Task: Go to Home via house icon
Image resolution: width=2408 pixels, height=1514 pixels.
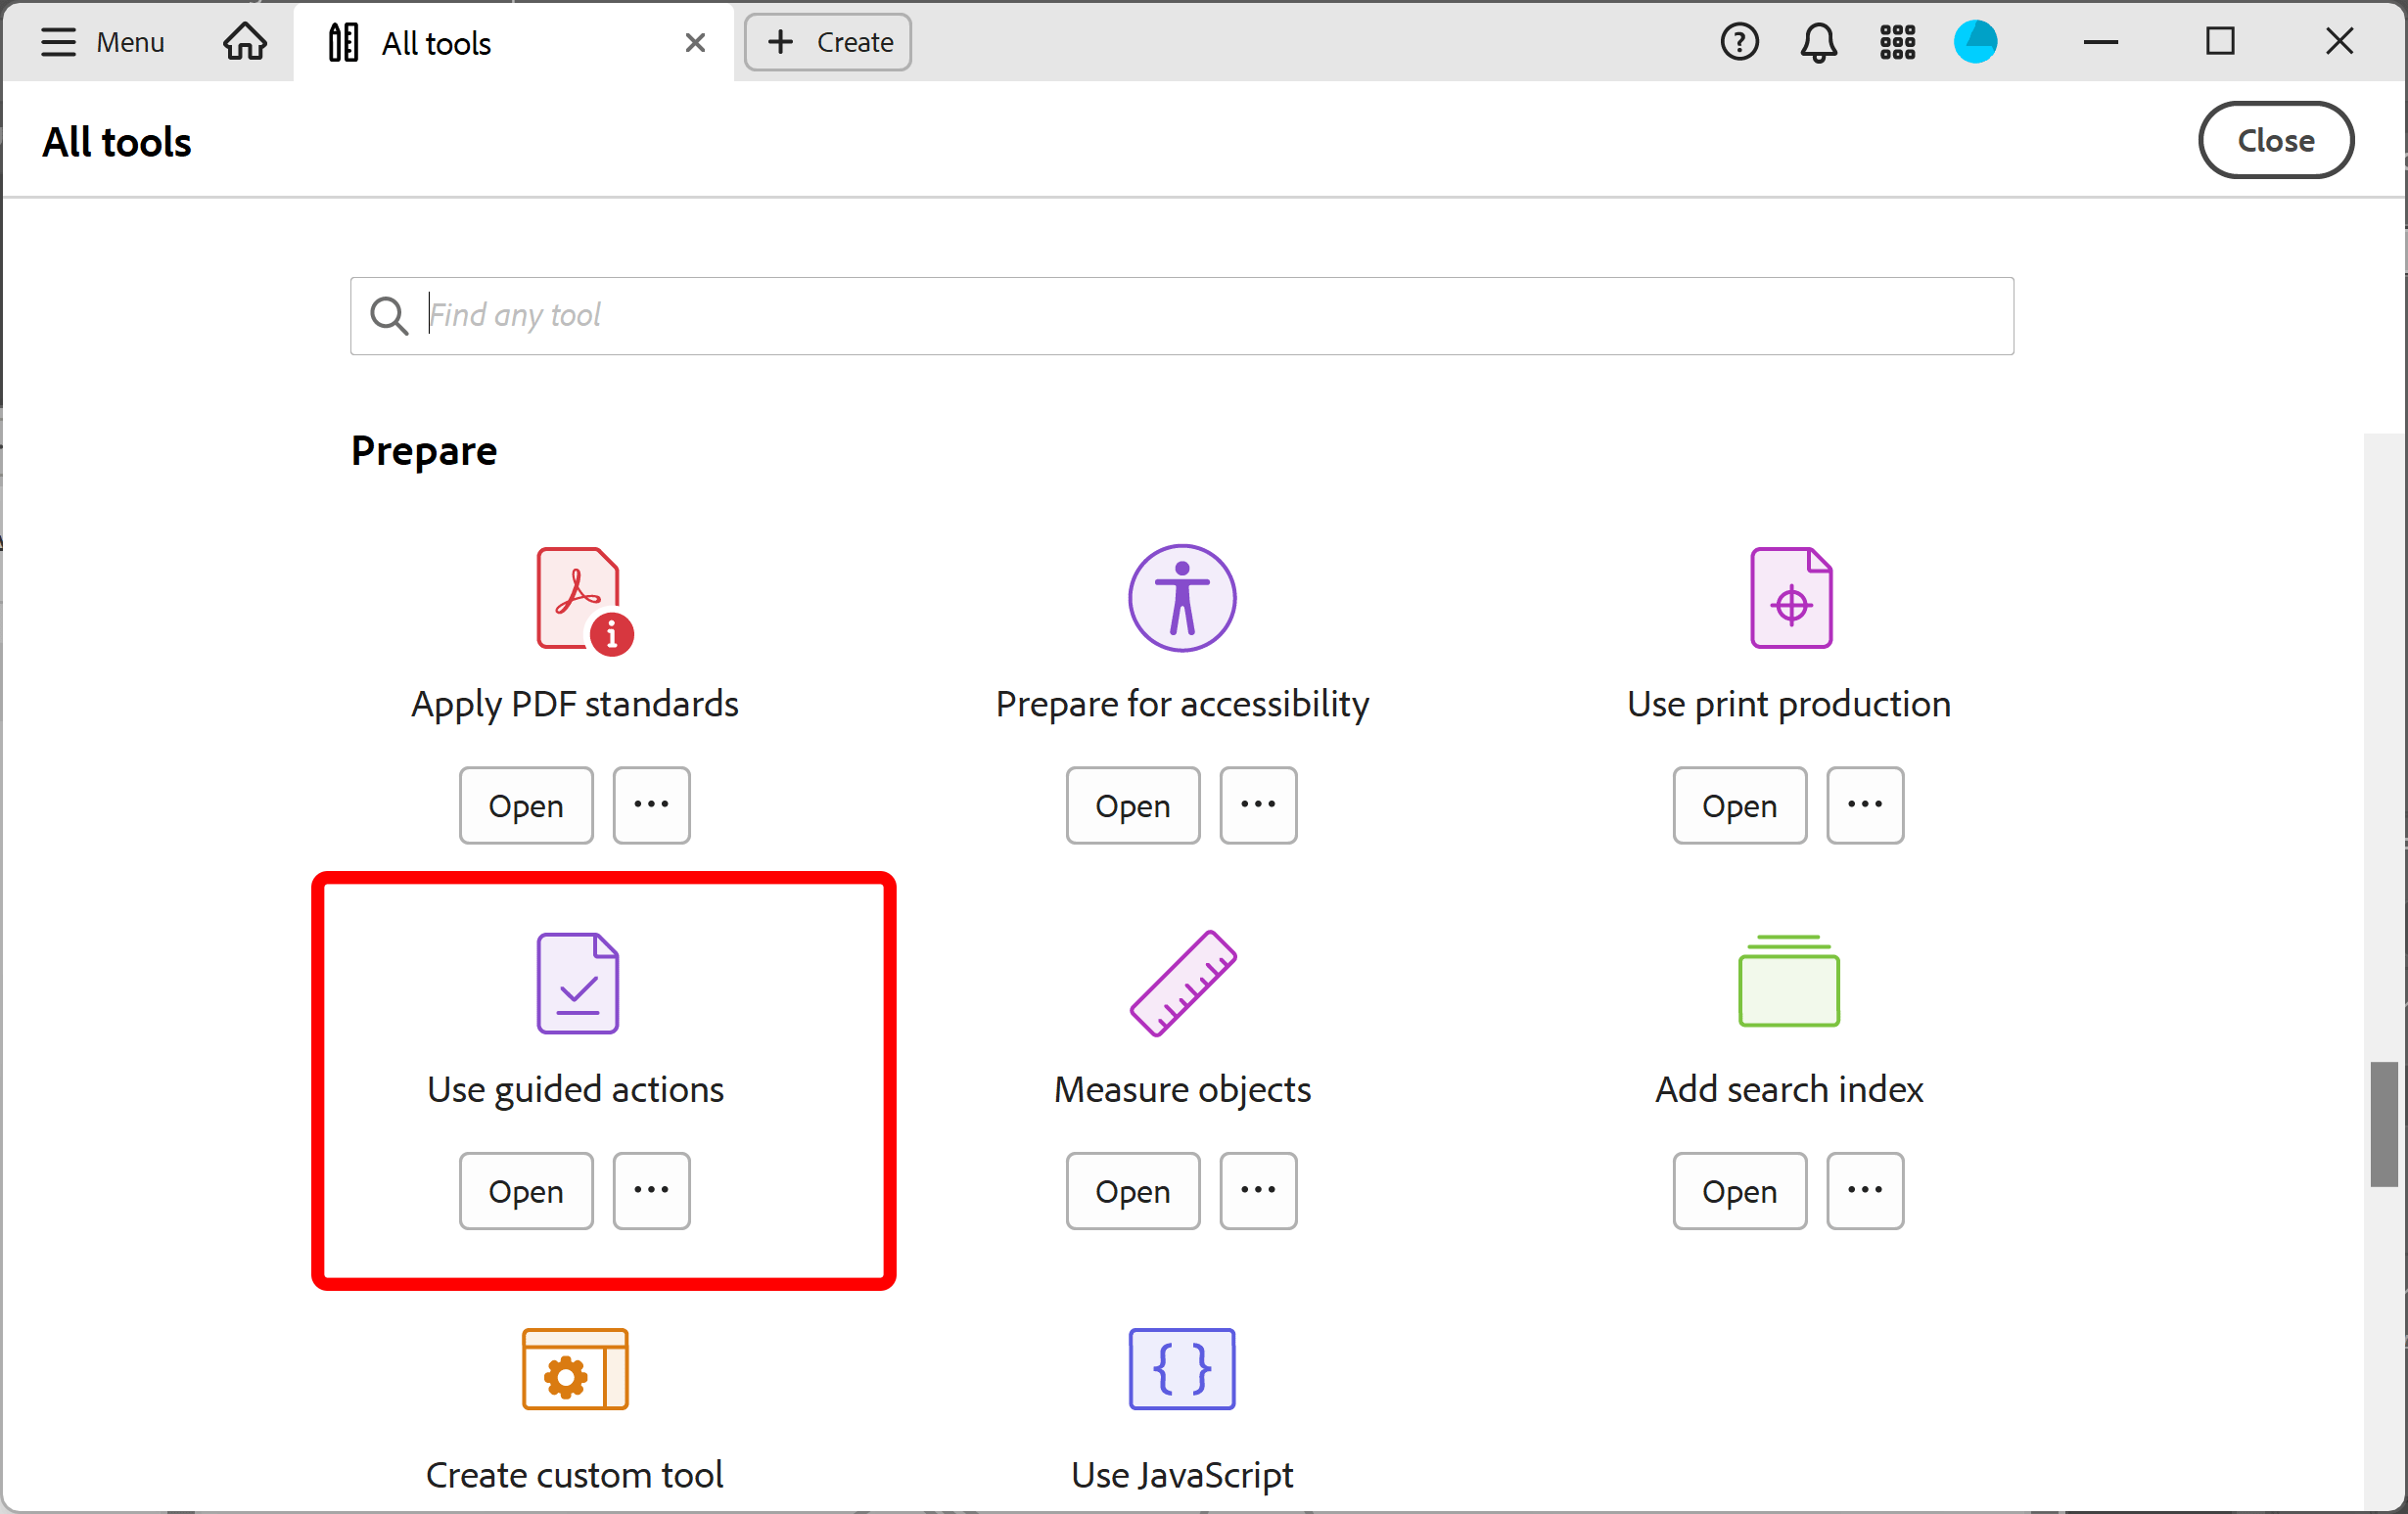Action: (245, 43)
